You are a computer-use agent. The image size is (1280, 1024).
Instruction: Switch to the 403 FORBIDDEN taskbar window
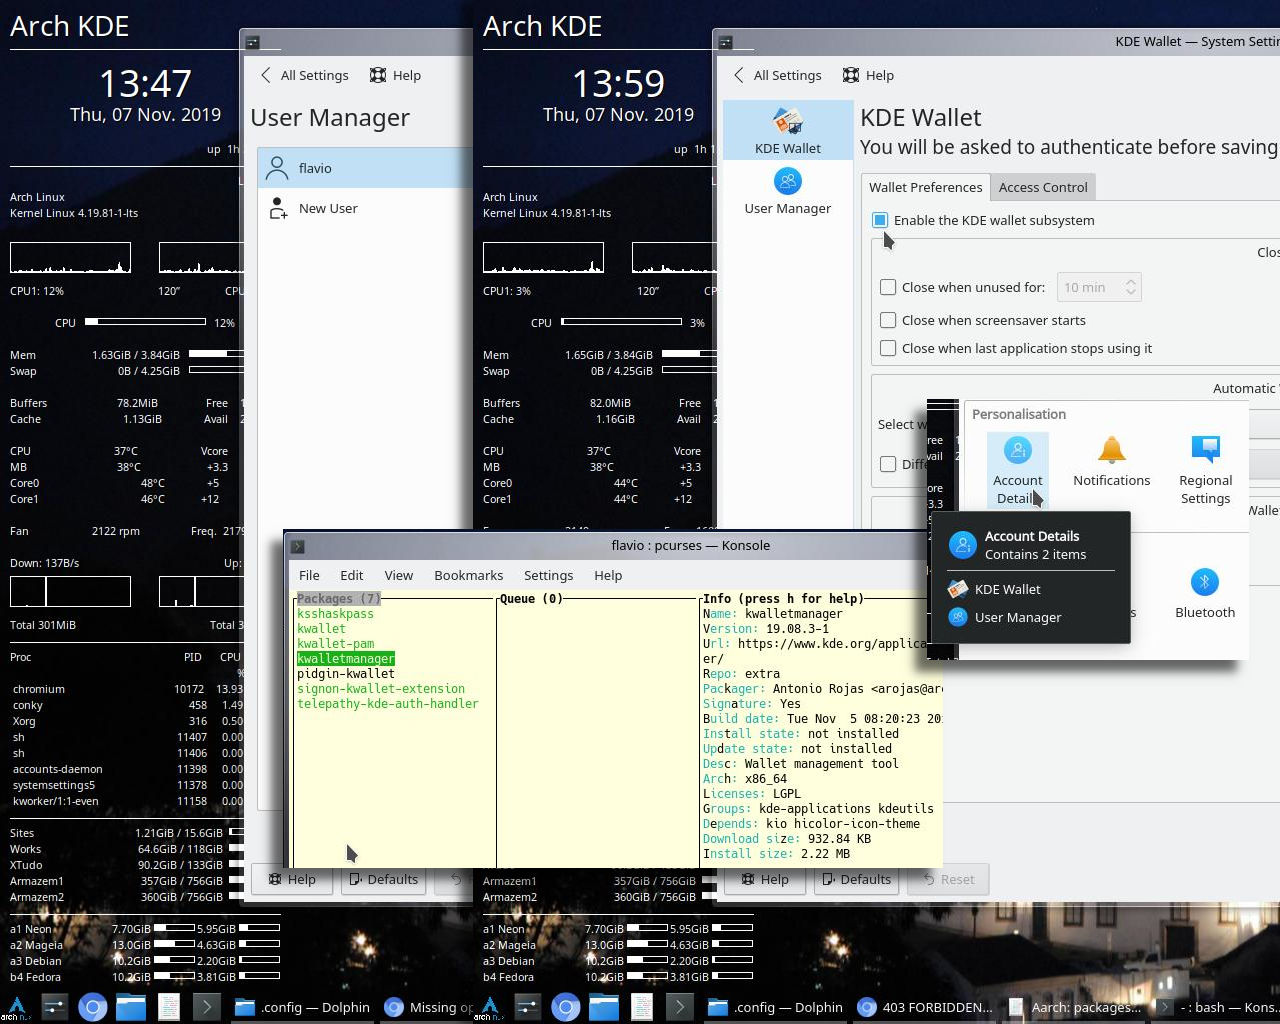pos(925,1007)
